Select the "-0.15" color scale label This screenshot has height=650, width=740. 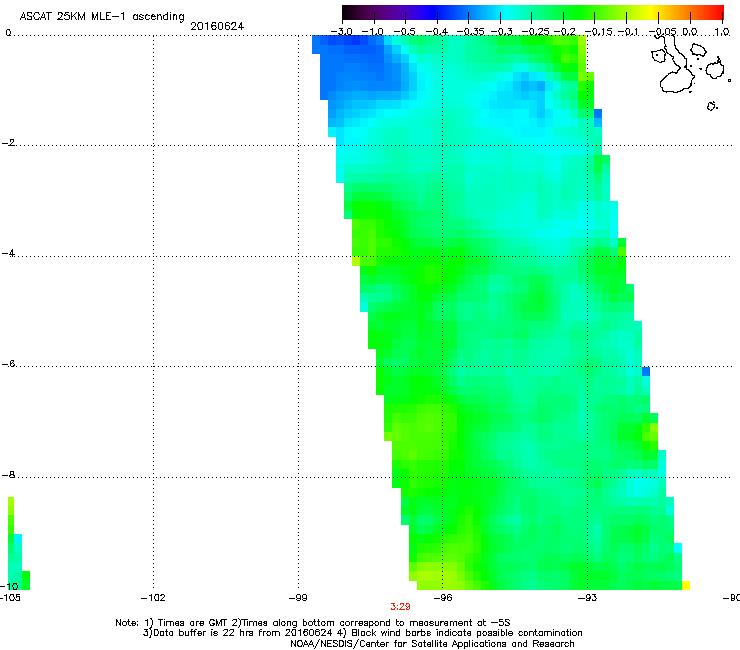coord(599,32)
